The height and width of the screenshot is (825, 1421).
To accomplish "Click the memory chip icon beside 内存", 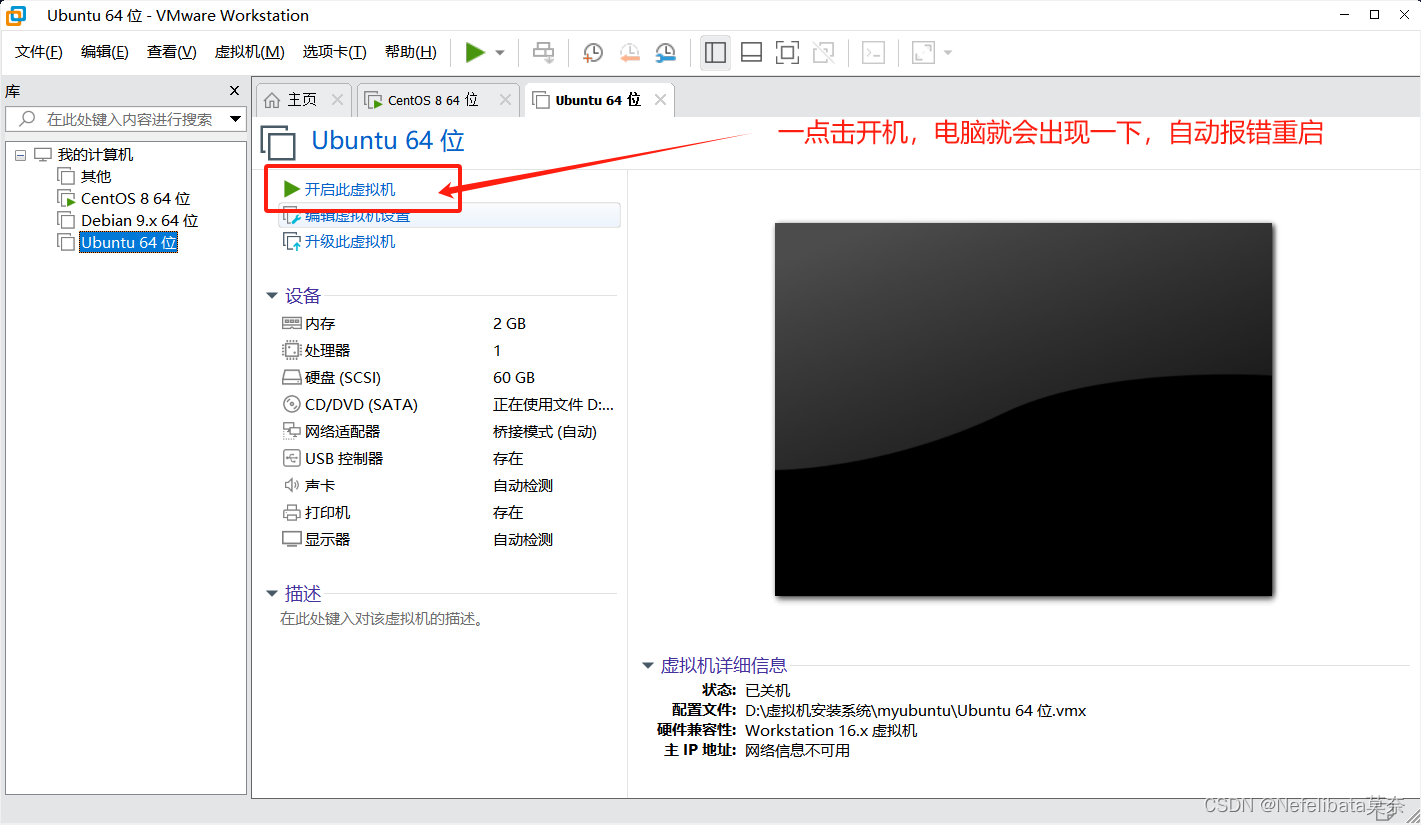I will [292, 324].
